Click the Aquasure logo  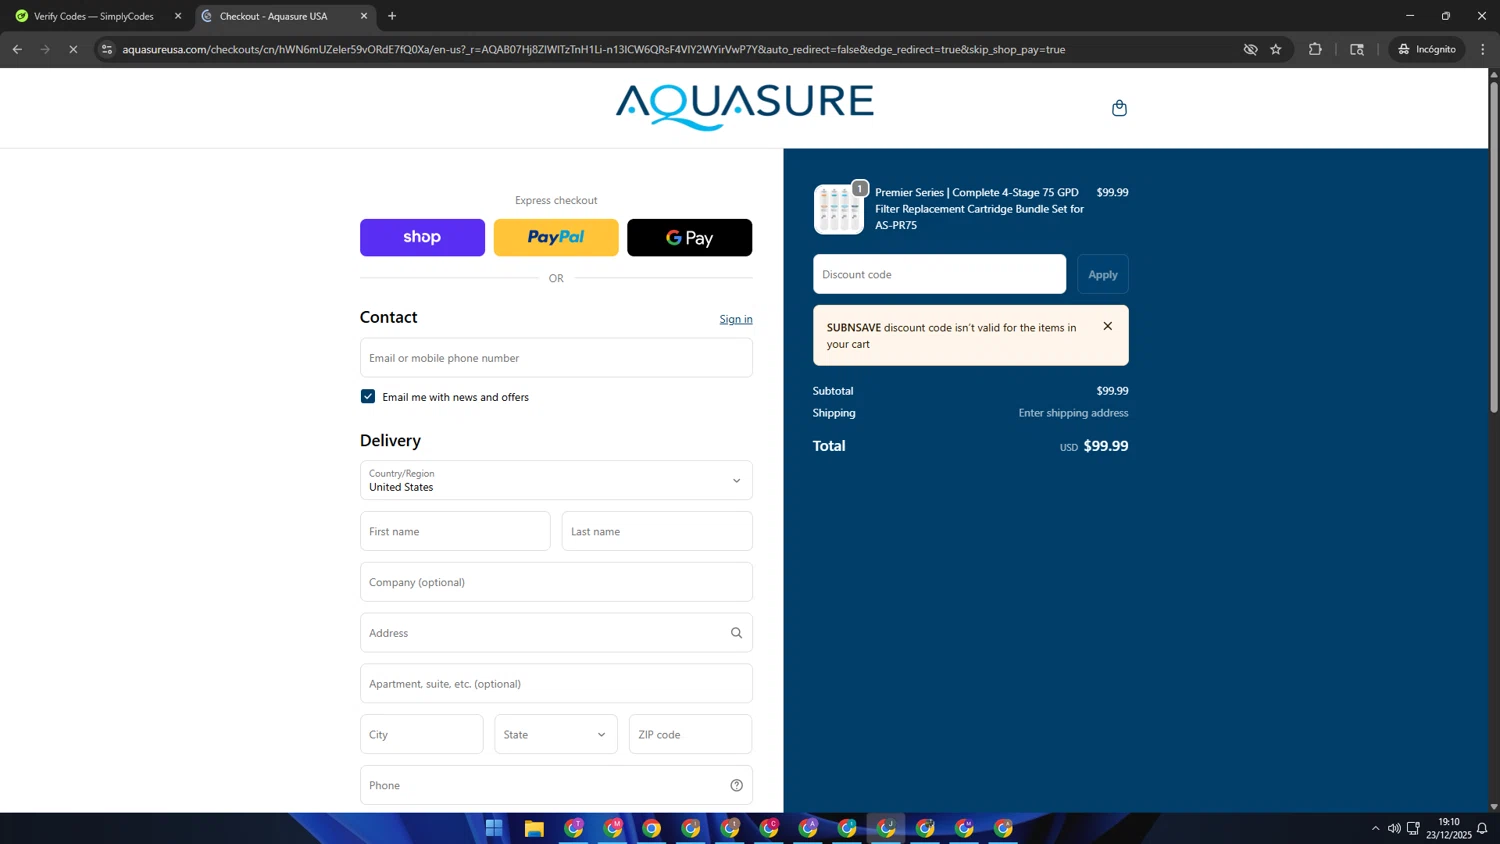point(744,107)
